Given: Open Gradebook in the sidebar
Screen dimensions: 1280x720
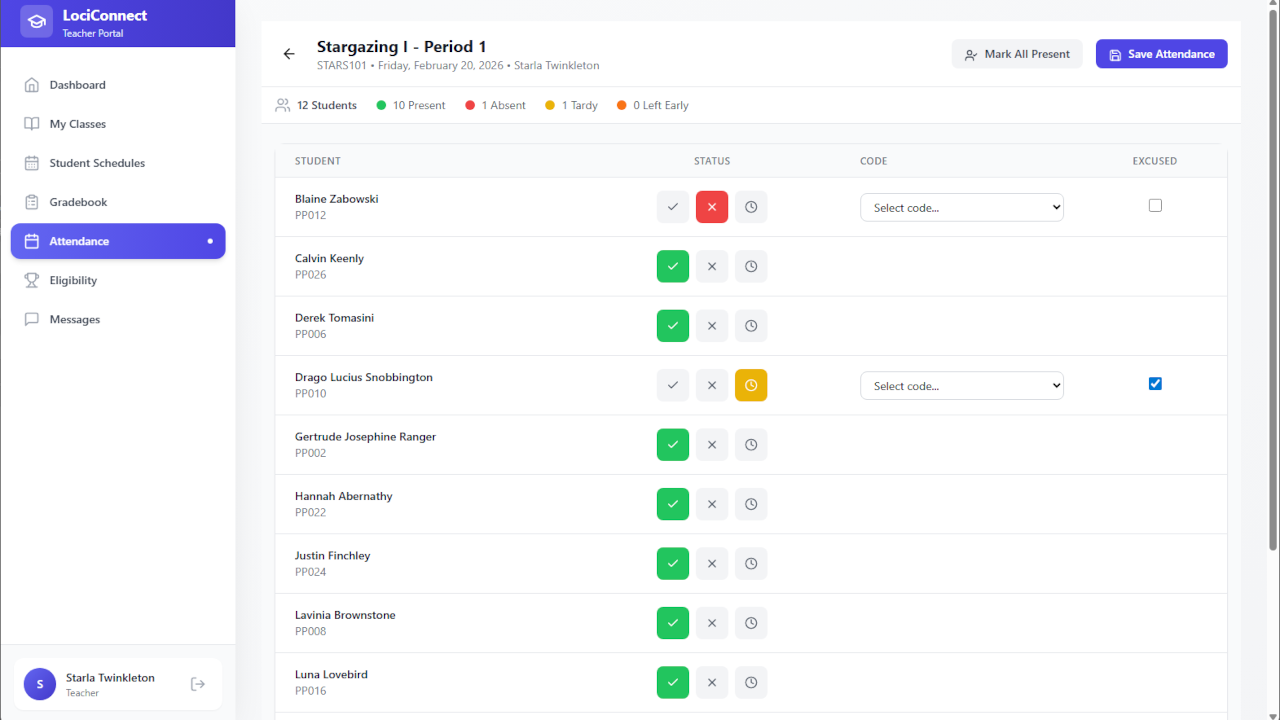Looking at the screenshot, I should [x=78, y=202].
